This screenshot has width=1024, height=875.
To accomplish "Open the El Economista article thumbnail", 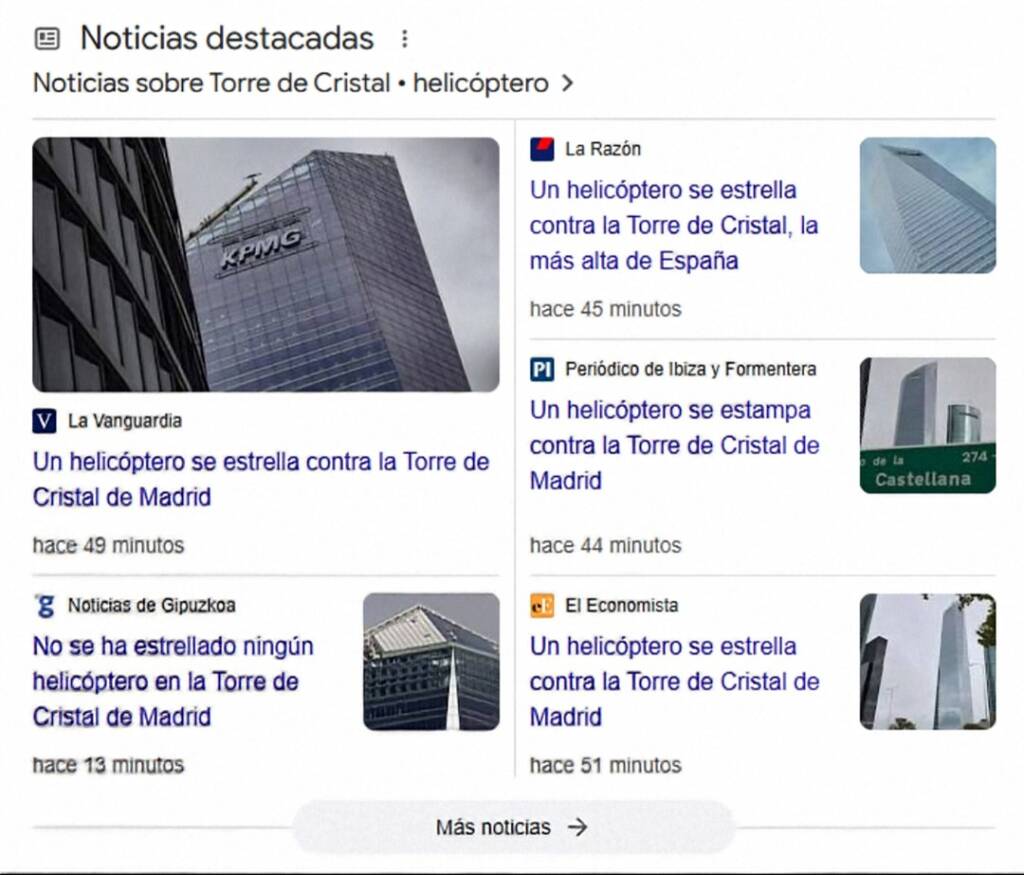I will (x=928, y=661).
